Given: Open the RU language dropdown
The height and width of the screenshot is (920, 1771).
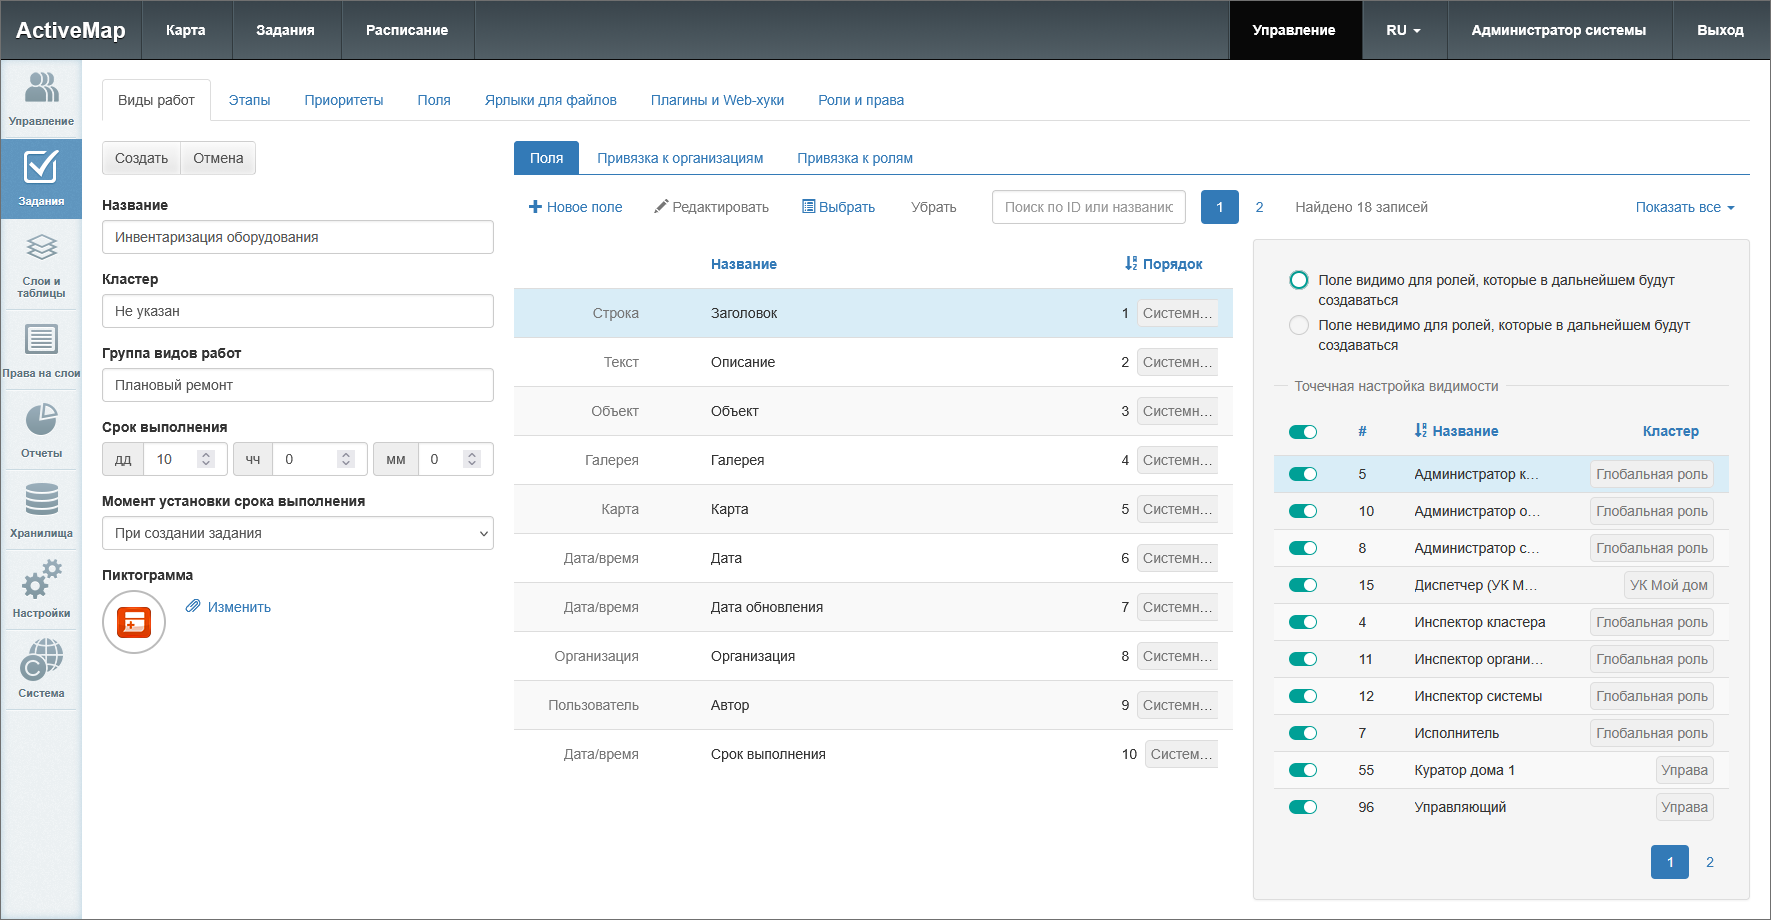Looking at the screenshot, I should [x=1402, y=30].
